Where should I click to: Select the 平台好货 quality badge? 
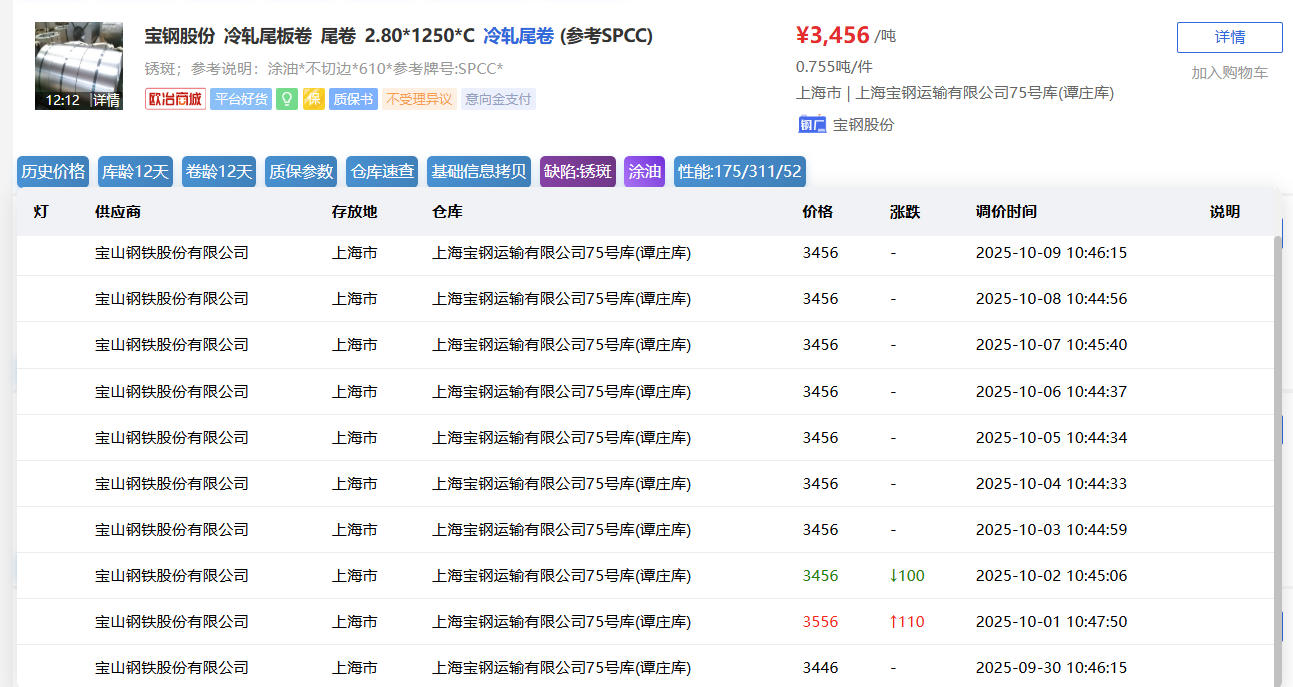click(x=240, y=99)
